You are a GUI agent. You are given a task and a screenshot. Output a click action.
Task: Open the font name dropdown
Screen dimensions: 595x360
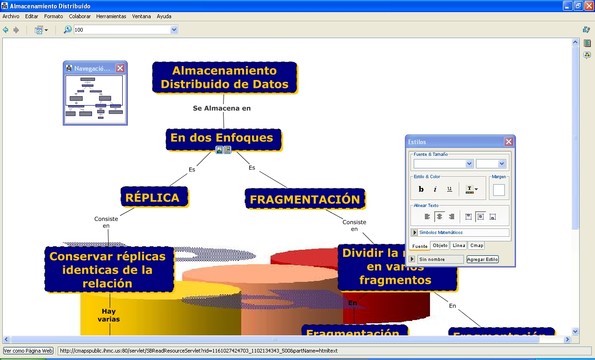tap(443, 164)
